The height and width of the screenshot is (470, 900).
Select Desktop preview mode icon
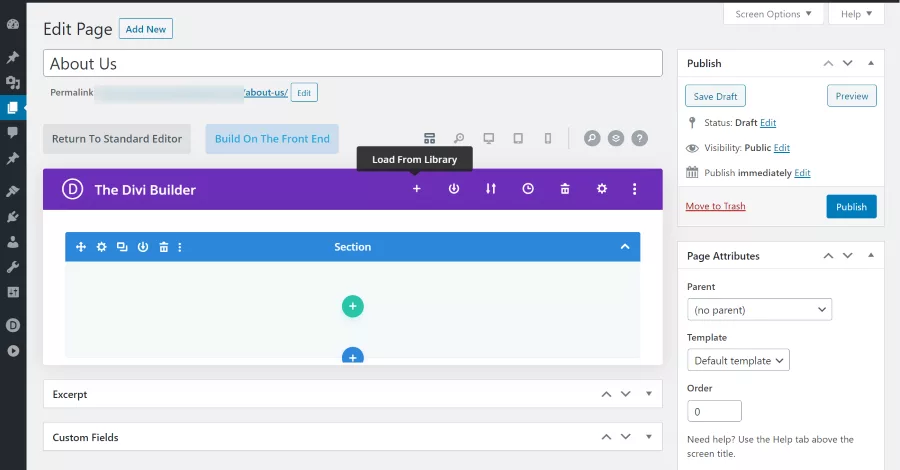coord(488,138)
